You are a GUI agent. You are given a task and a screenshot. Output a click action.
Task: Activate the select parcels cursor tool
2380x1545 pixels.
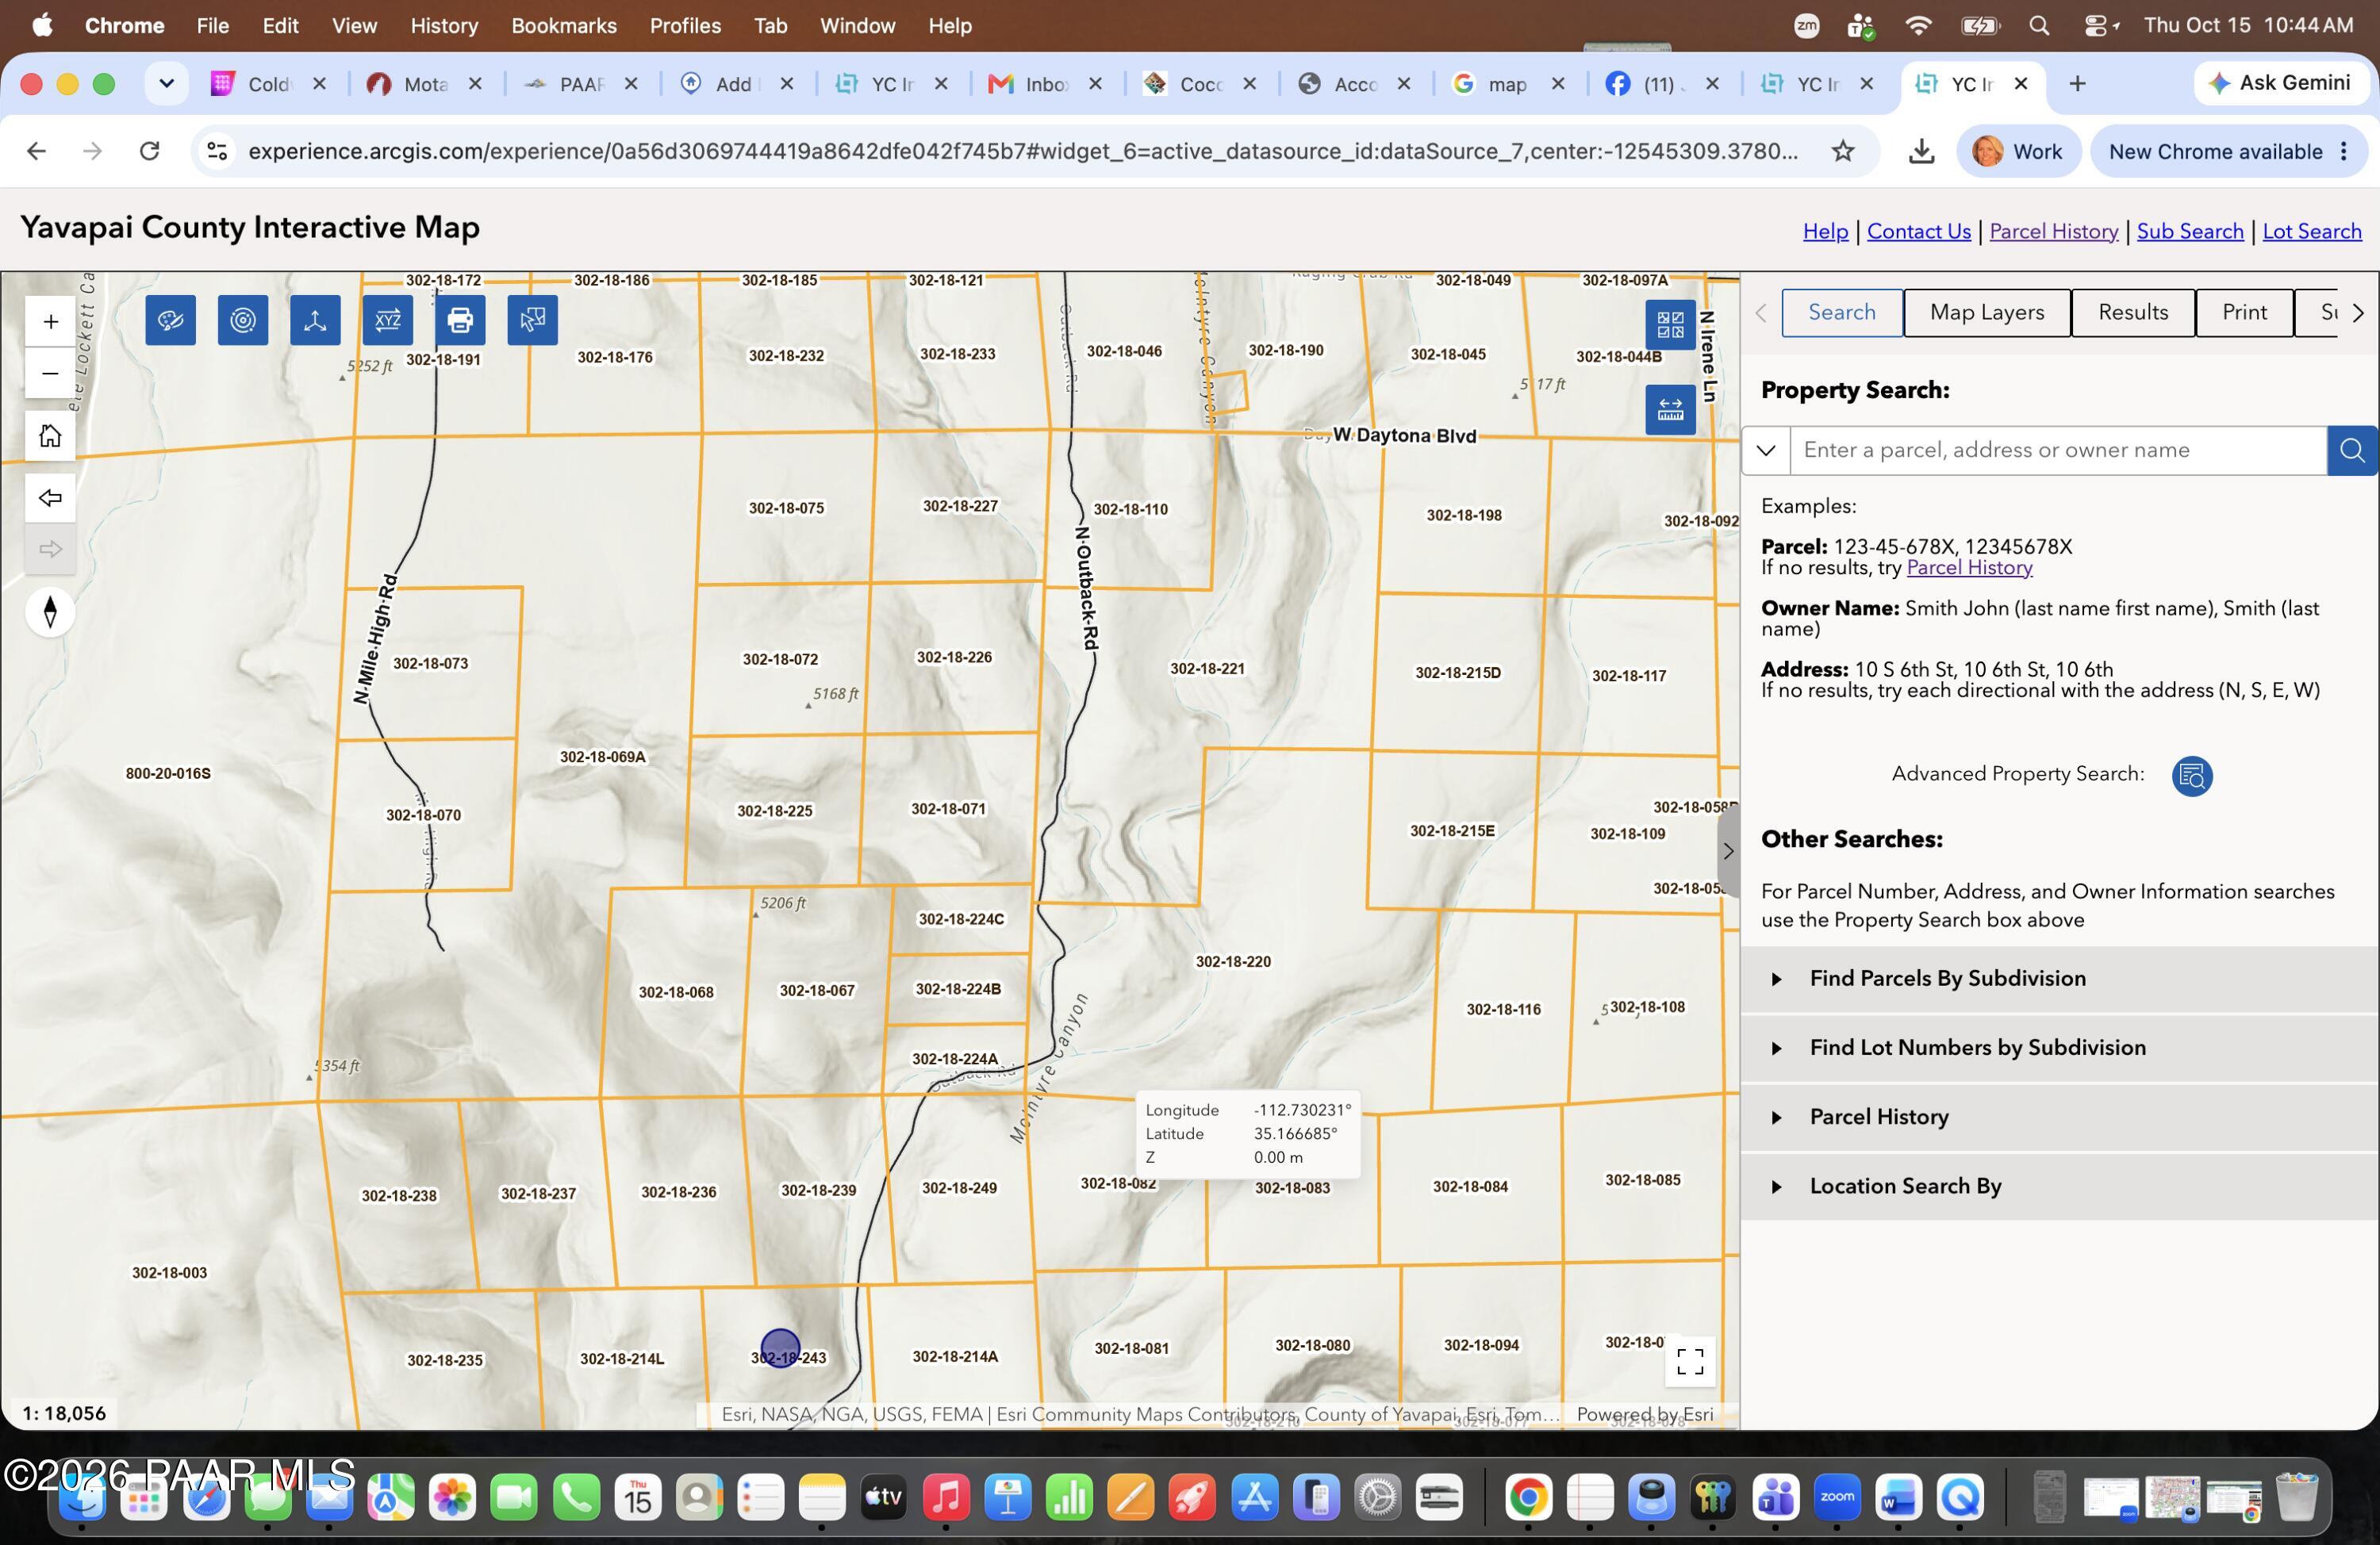(532, 320)
